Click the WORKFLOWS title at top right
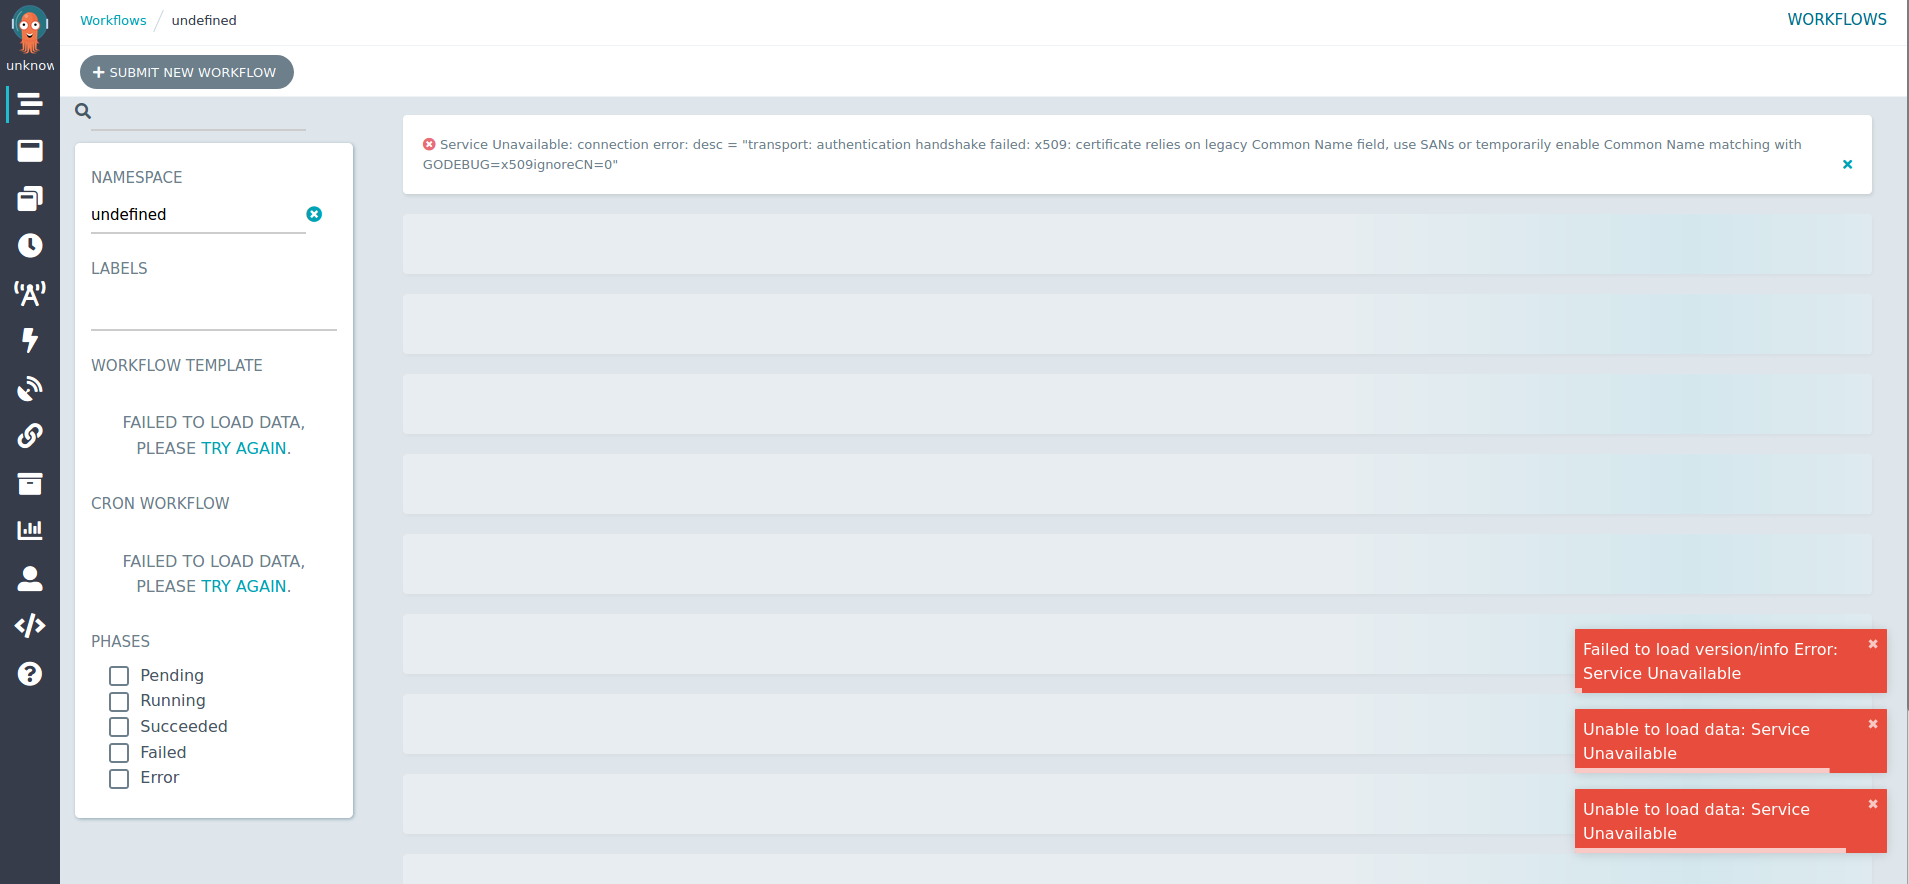Image resolution: width=1909 pixels, height=884 pixels. [1837, 19]
